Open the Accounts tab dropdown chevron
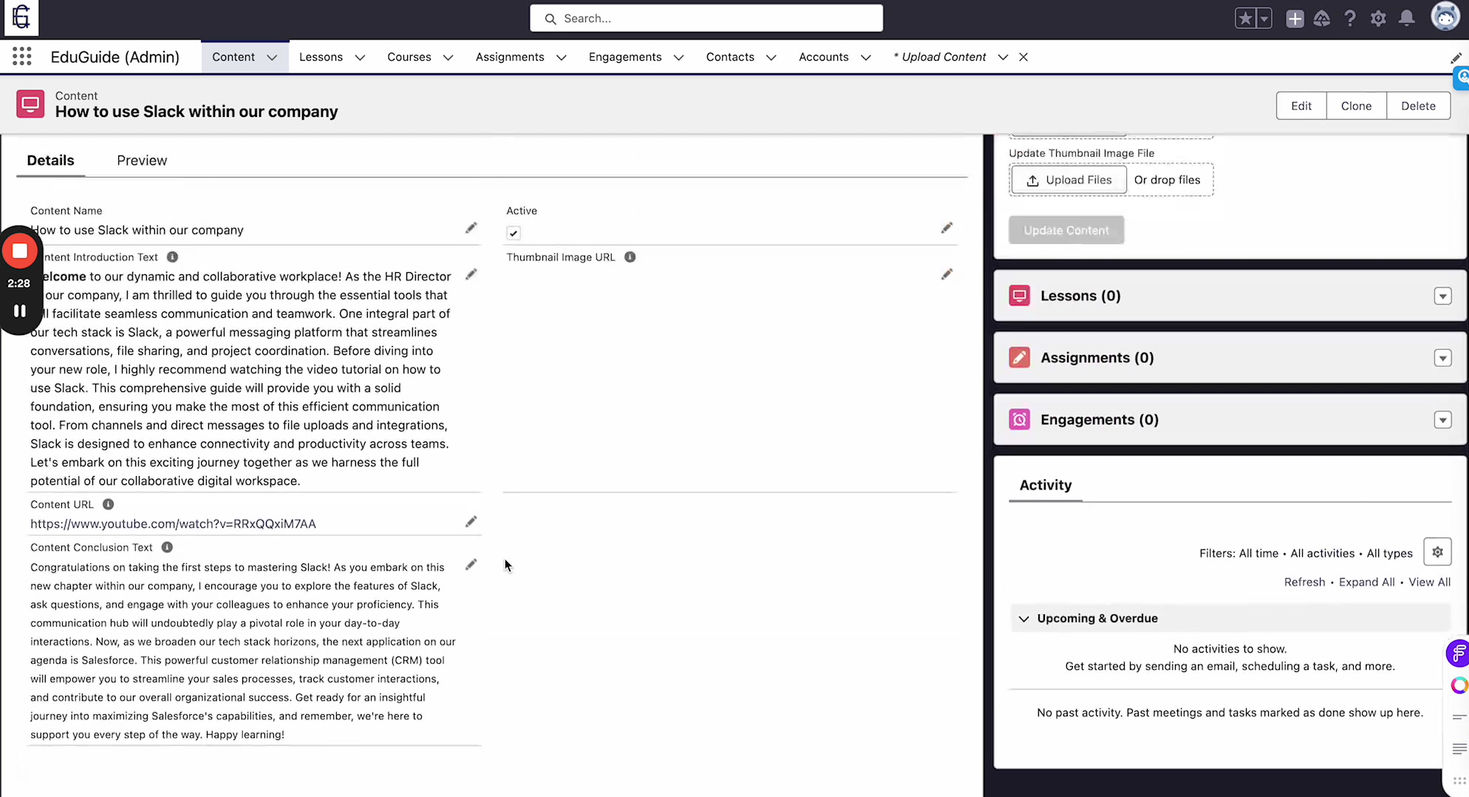This screenshot has width=1469, height=797. 866,58
